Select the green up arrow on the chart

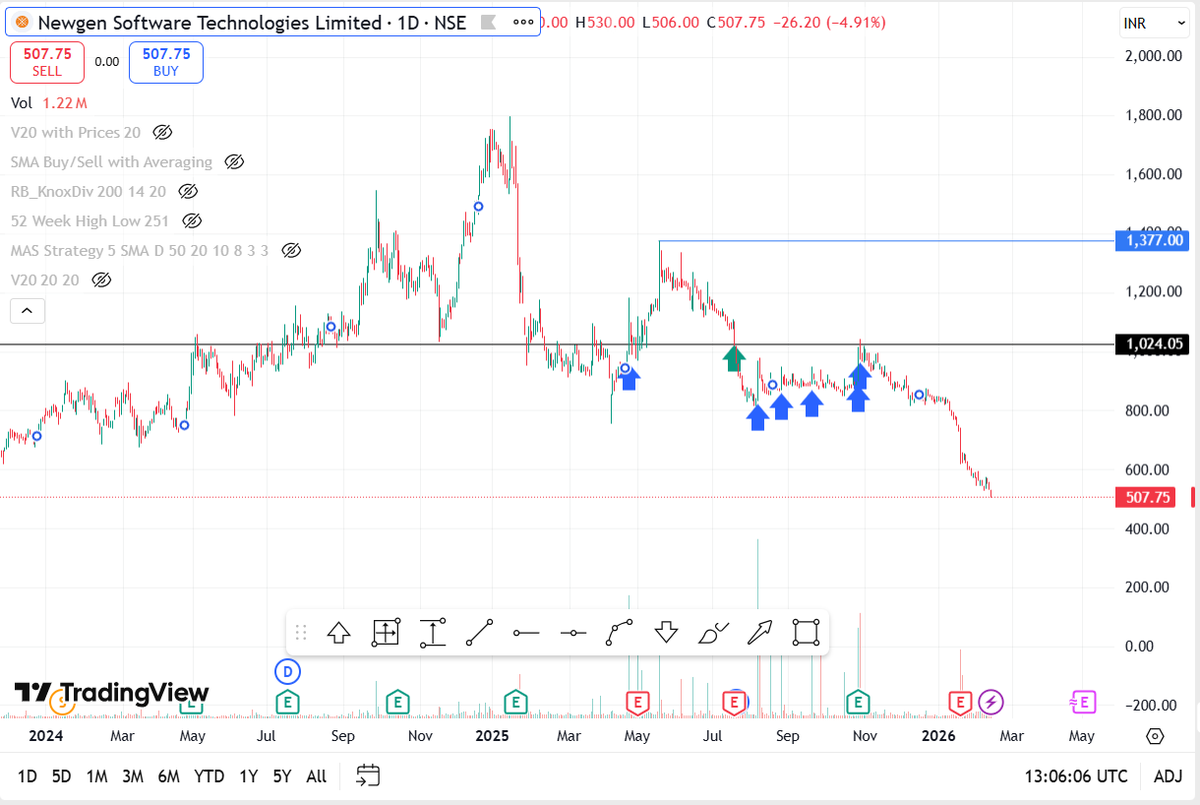pyautogui.click(x=735, y=357)
